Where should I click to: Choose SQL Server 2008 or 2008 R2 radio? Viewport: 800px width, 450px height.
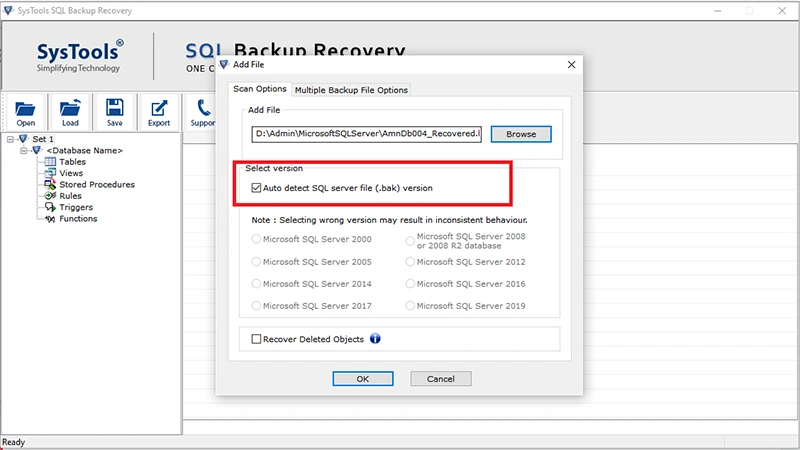[410, 241]
